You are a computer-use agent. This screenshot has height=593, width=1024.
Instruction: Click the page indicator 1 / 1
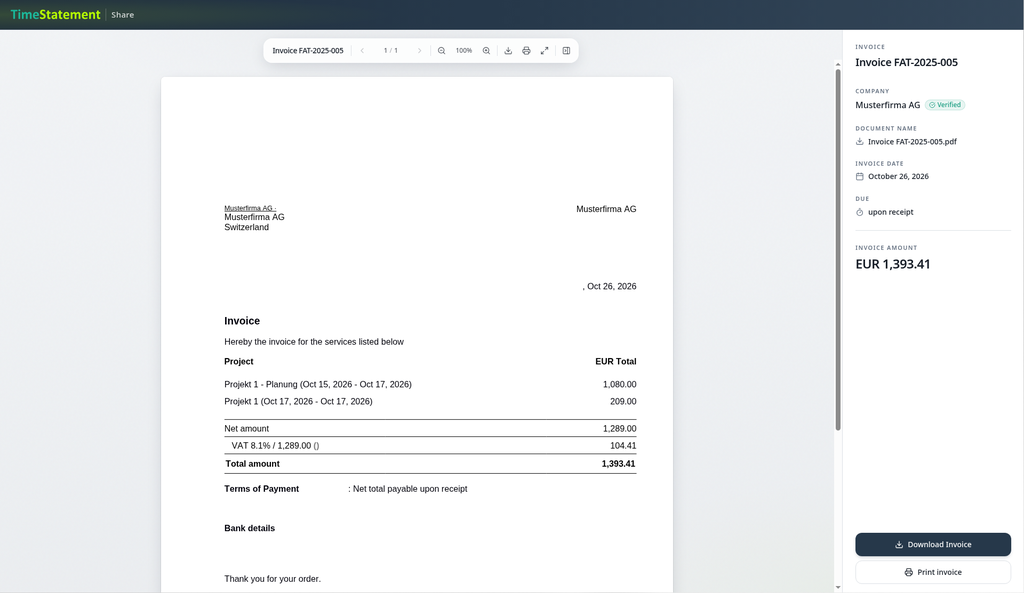391,50
